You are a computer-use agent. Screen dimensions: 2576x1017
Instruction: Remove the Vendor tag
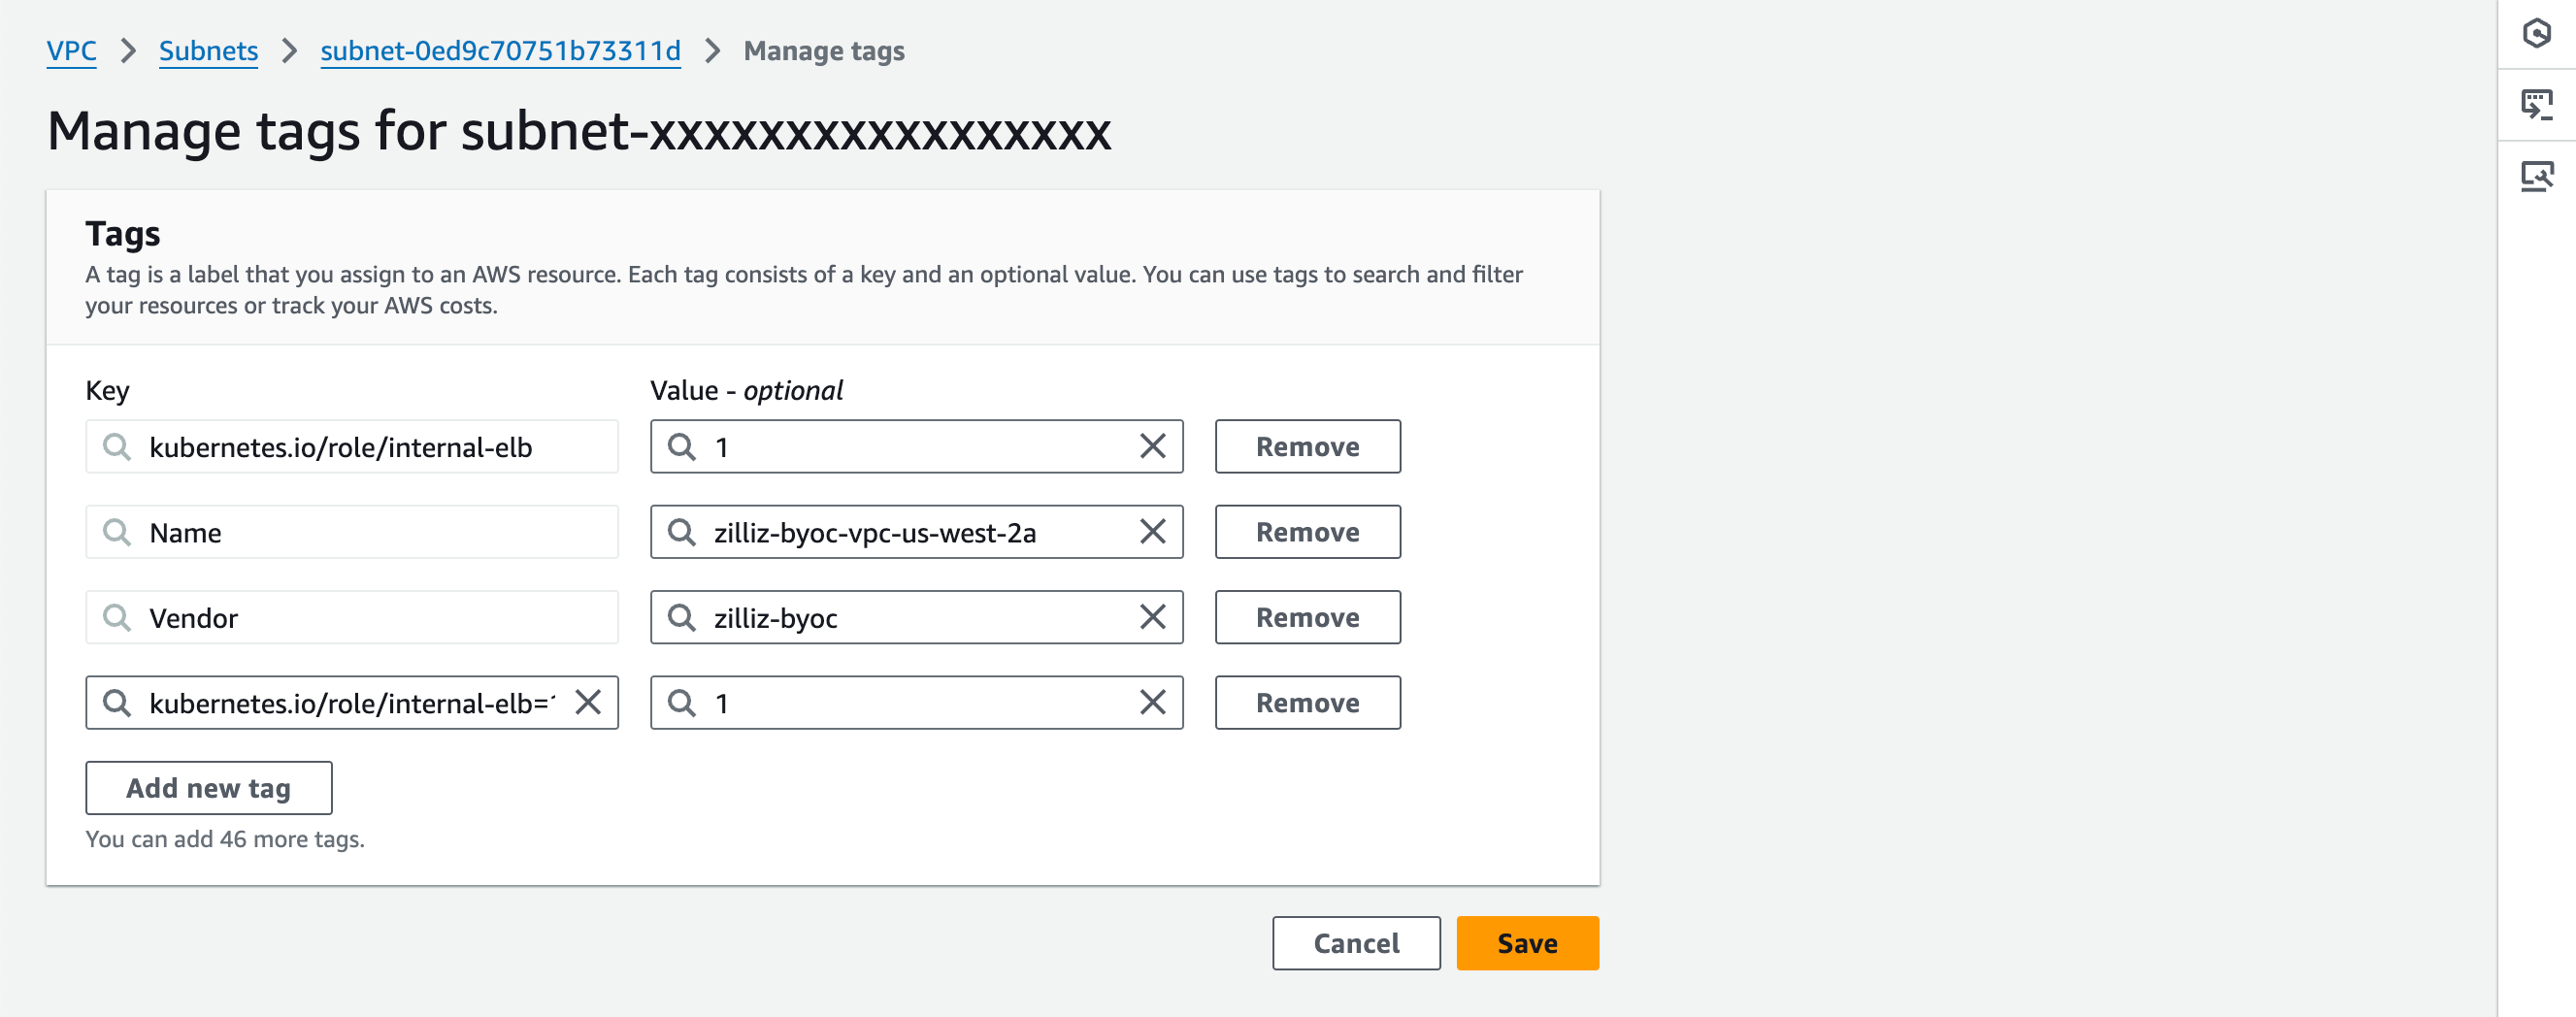(x=1307, y=617)
